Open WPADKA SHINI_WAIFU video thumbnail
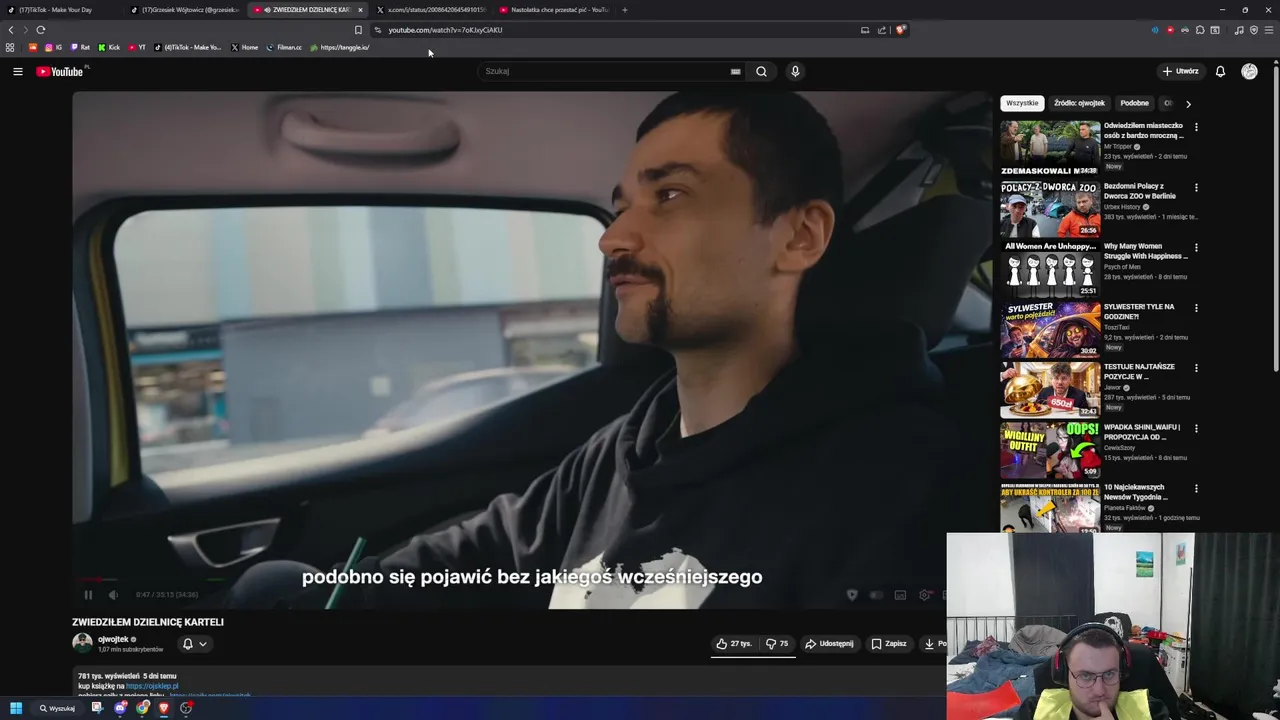The height and width of the screenshot is (720, 1280). pyautogui.click(x=1050, y=449)
